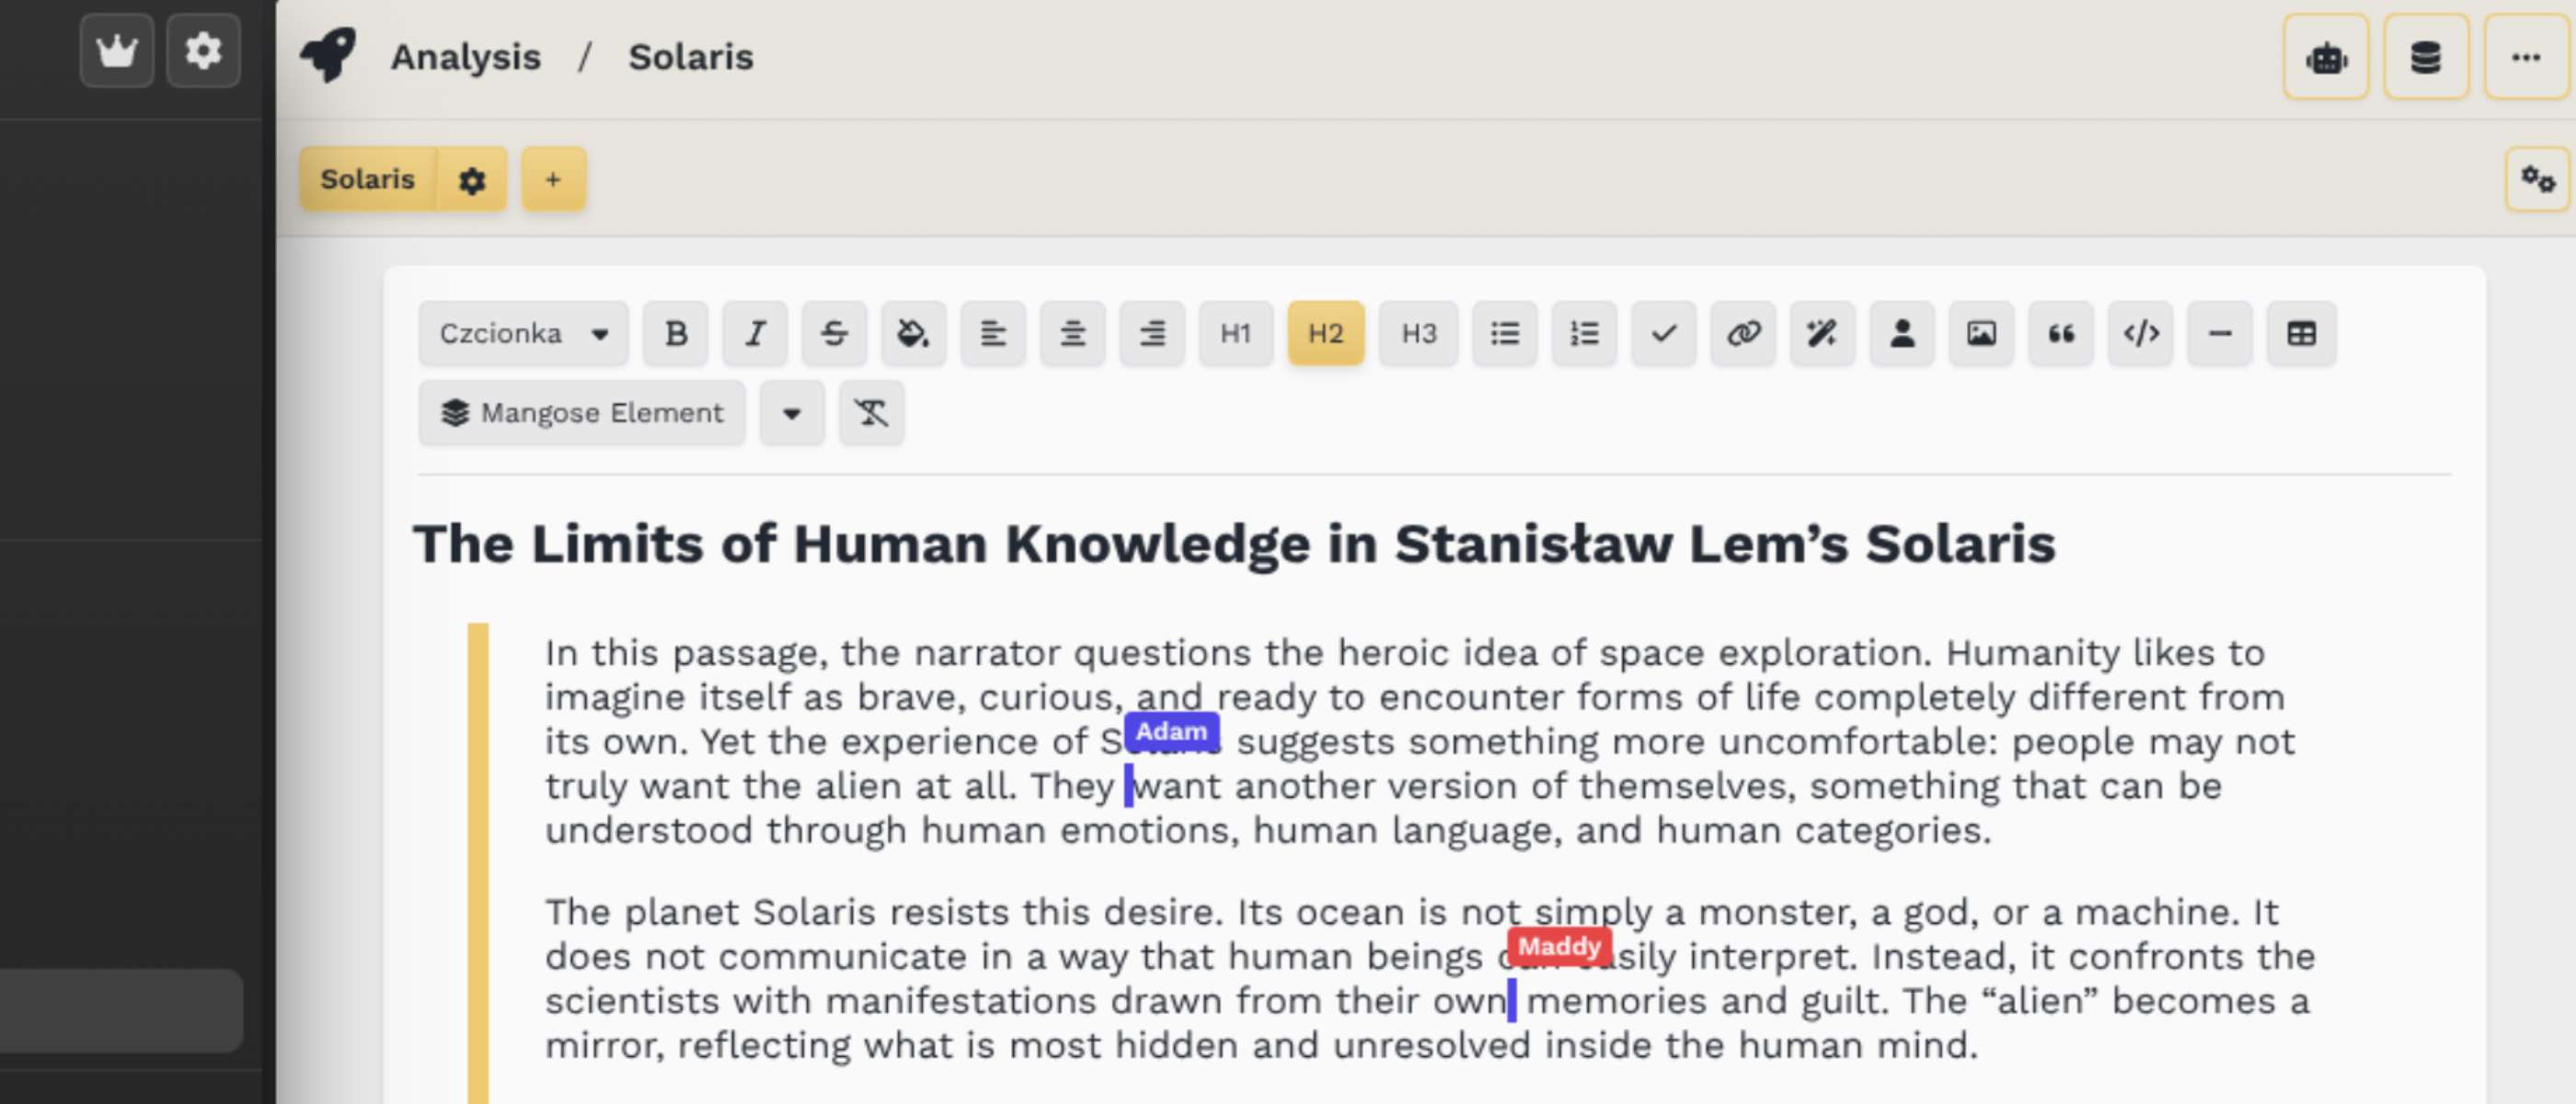The image size is (2576, 1104).
Task: Insert a table
Action: (x=2301, y=333)
